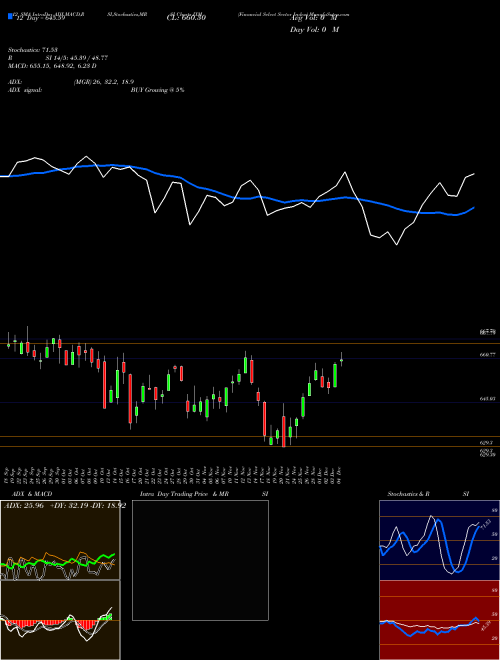Click the blue 12-day SMA legend square
The image size is (500, 660).
click(10, 16)
